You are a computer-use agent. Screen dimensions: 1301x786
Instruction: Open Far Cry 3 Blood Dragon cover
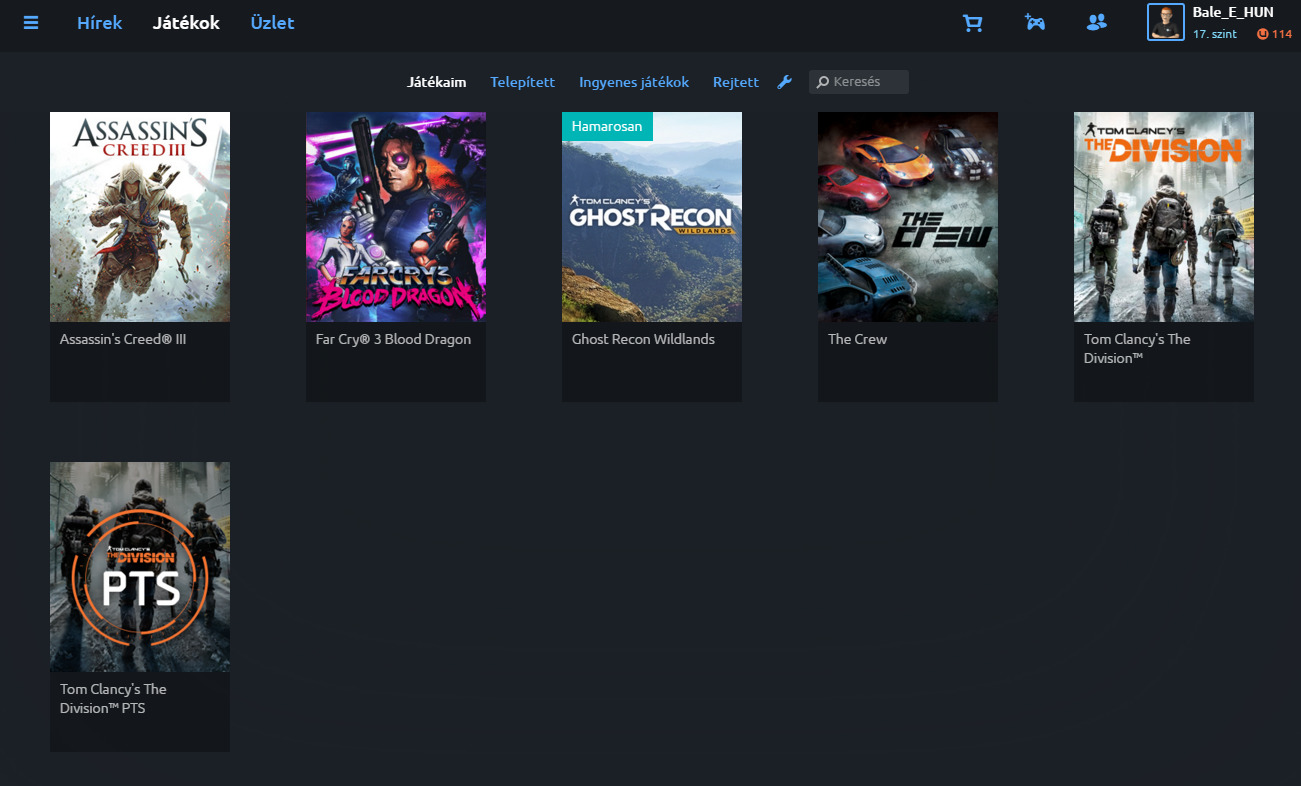396,217
